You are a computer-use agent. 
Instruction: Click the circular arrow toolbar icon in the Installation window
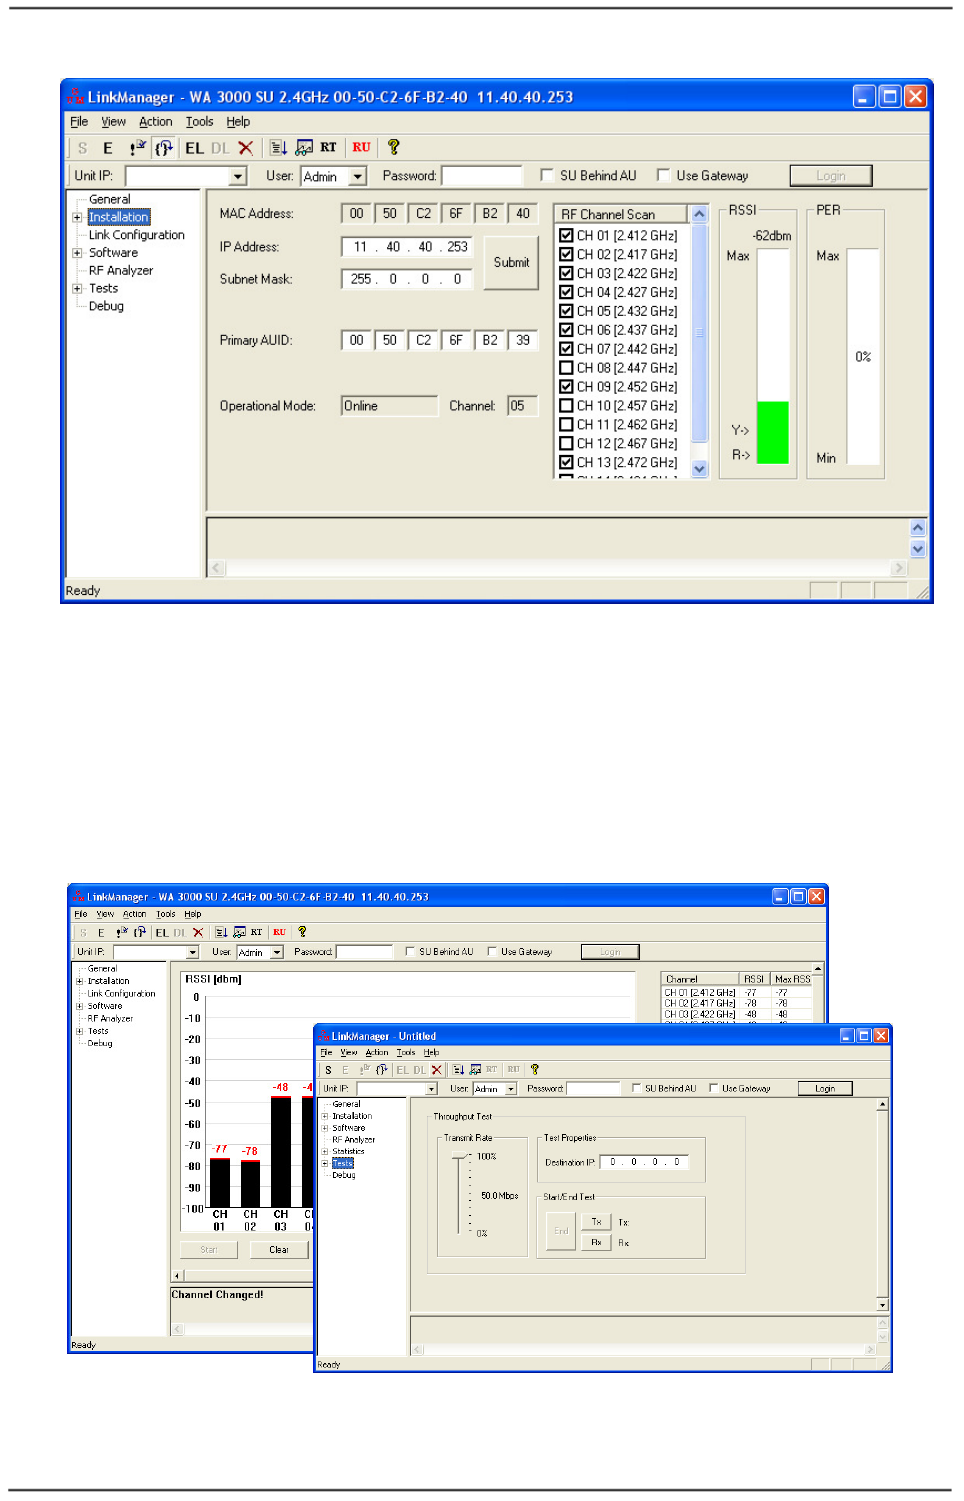point(164,148)
